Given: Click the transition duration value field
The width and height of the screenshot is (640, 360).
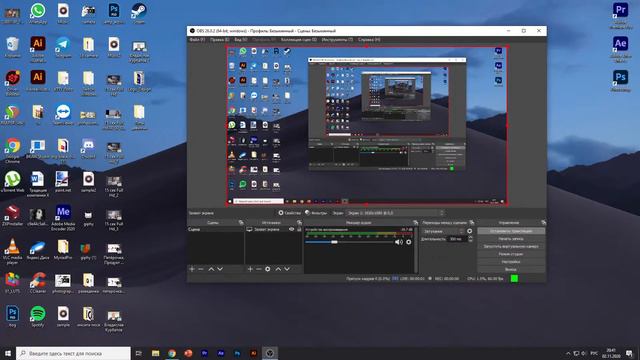Looking at the screenshot, I should pos(457,239).
